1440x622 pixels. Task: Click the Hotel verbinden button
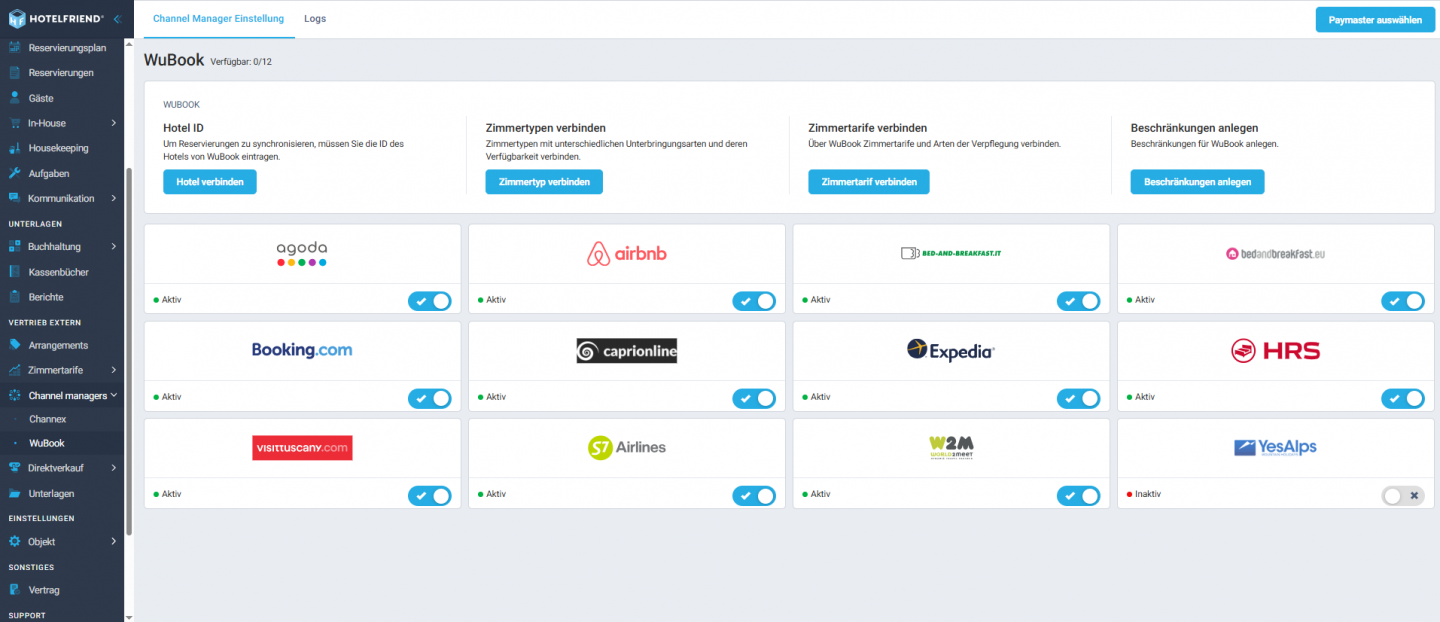[210, 182]
